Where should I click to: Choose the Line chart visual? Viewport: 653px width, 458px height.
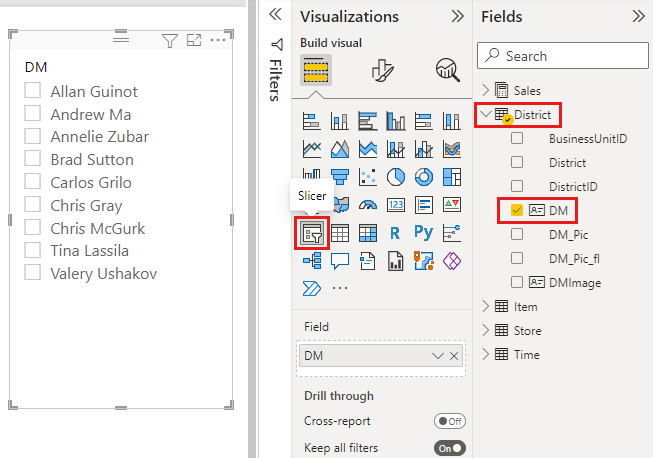tap(312, 149)
